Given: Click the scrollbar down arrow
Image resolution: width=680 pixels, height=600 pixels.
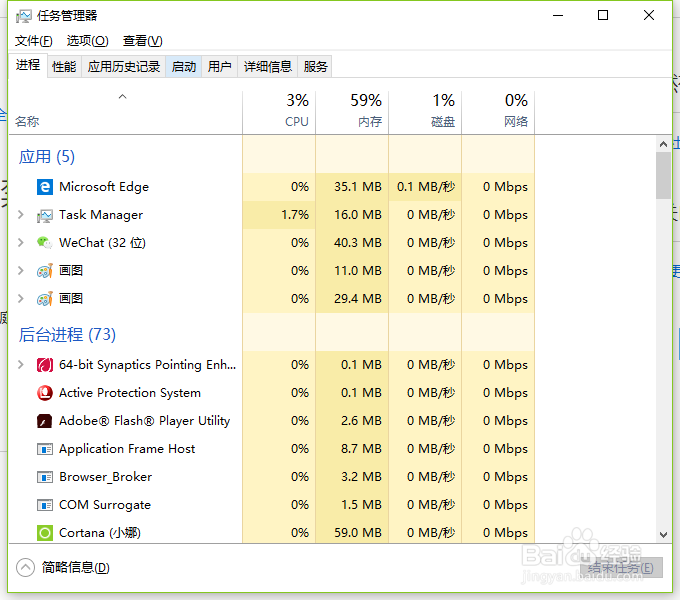Looking at the screenshot, I should (x=663, y=535).
